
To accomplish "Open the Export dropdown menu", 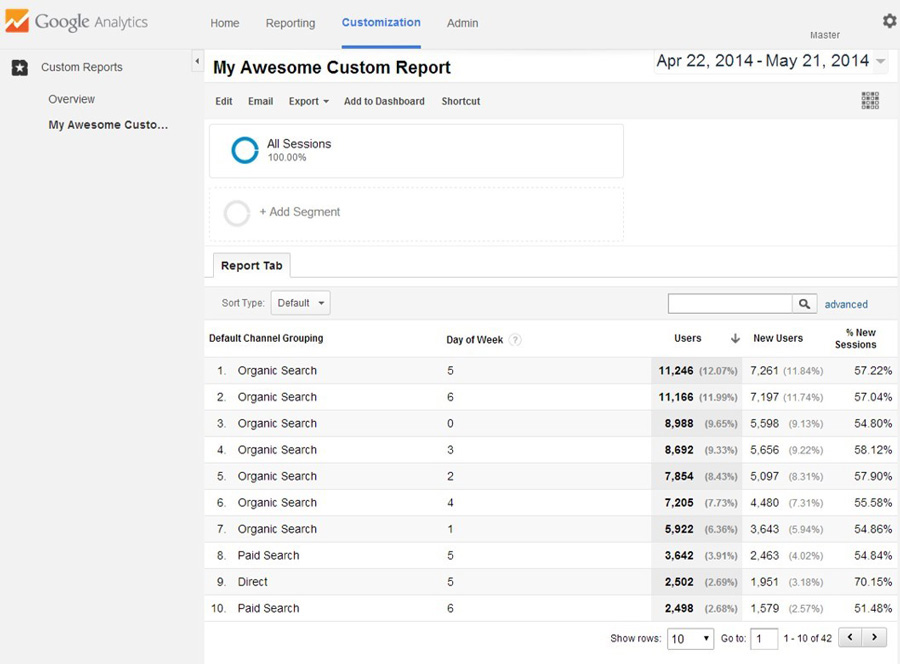I will point(309,101).
